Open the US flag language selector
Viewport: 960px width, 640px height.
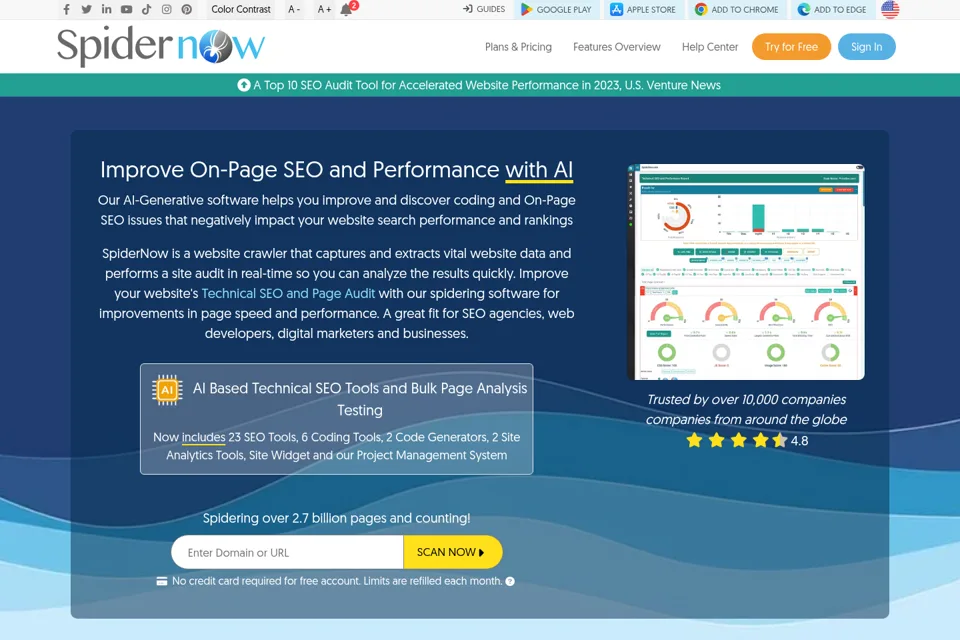click(x=890, y=9)
